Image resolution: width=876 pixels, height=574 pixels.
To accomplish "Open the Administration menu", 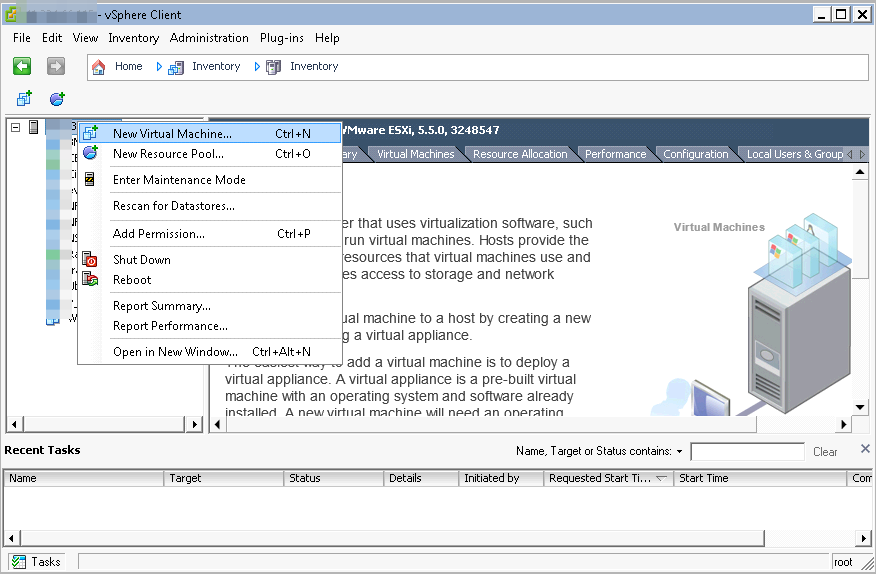I will [209, 38].
